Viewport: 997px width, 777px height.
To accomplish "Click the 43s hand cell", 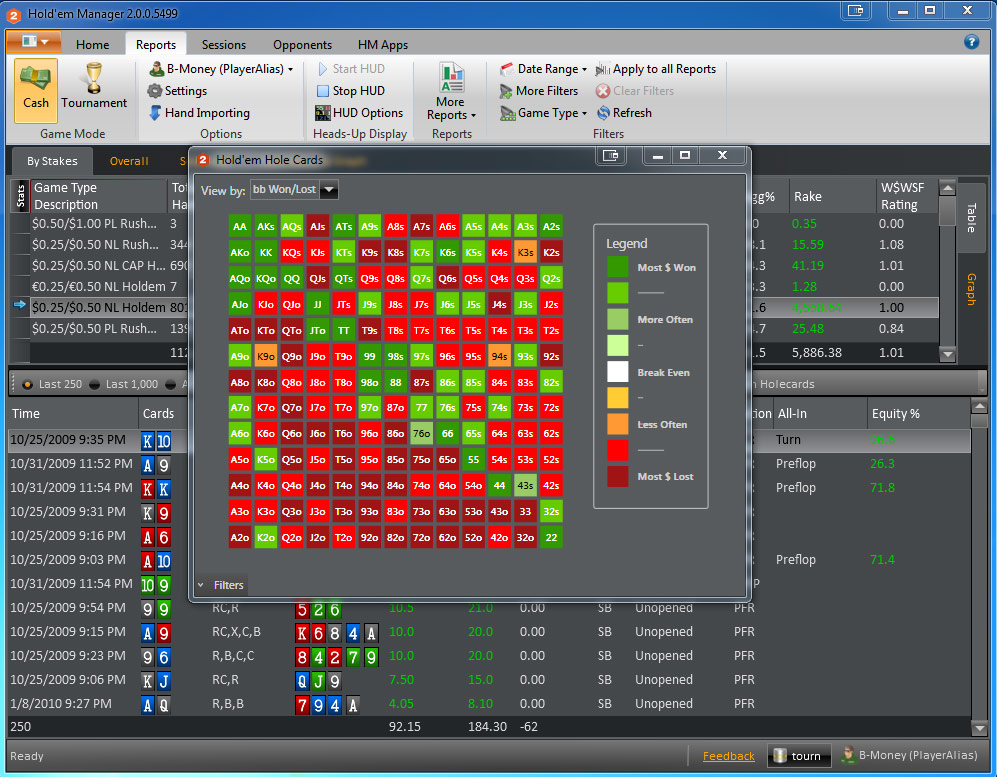I will point(525,486).
